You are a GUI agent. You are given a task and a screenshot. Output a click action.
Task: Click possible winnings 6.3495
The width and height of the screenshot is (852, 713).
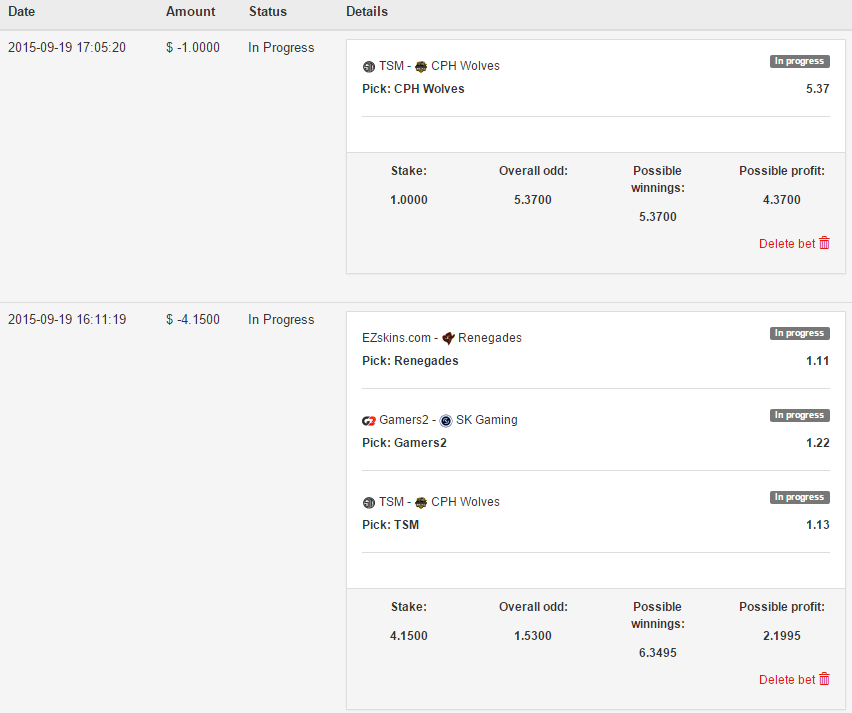click(x=657, y=652)
